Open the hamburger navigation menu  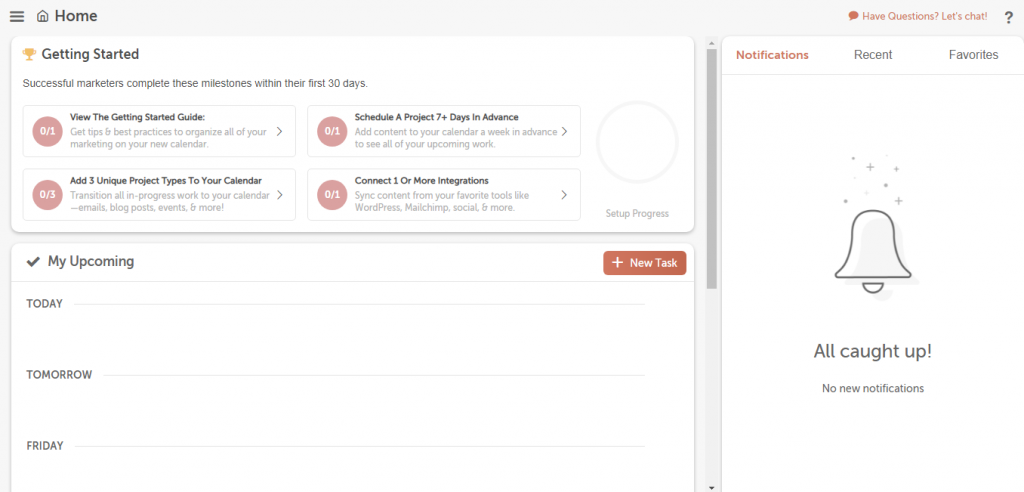17,16
